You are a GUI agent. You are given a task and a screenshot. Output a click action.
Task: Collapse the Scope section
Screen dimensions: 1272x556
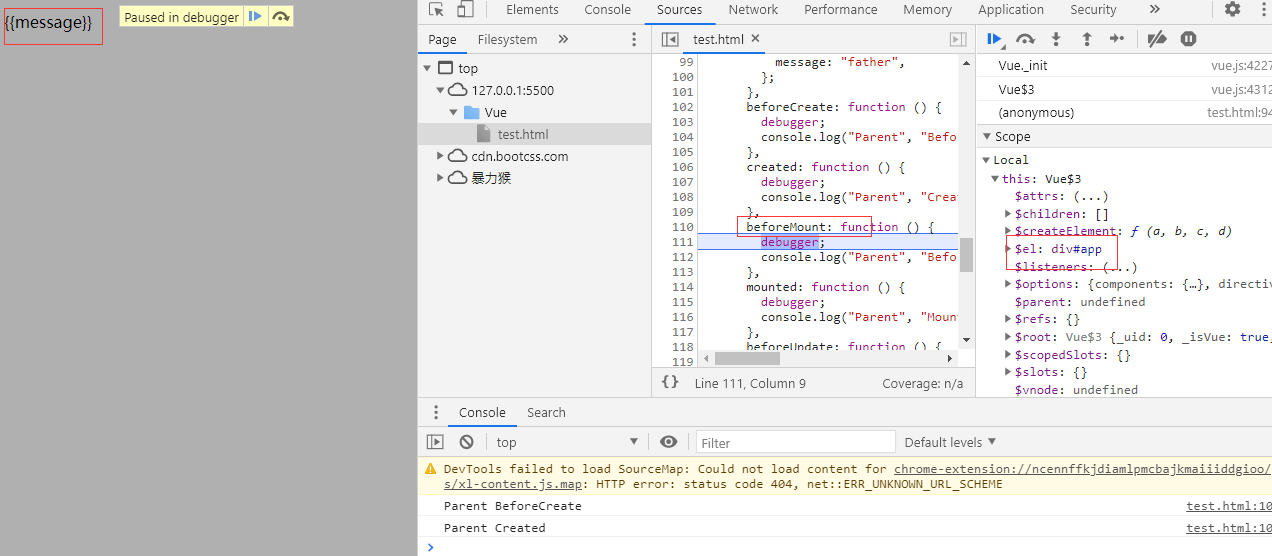985,137
